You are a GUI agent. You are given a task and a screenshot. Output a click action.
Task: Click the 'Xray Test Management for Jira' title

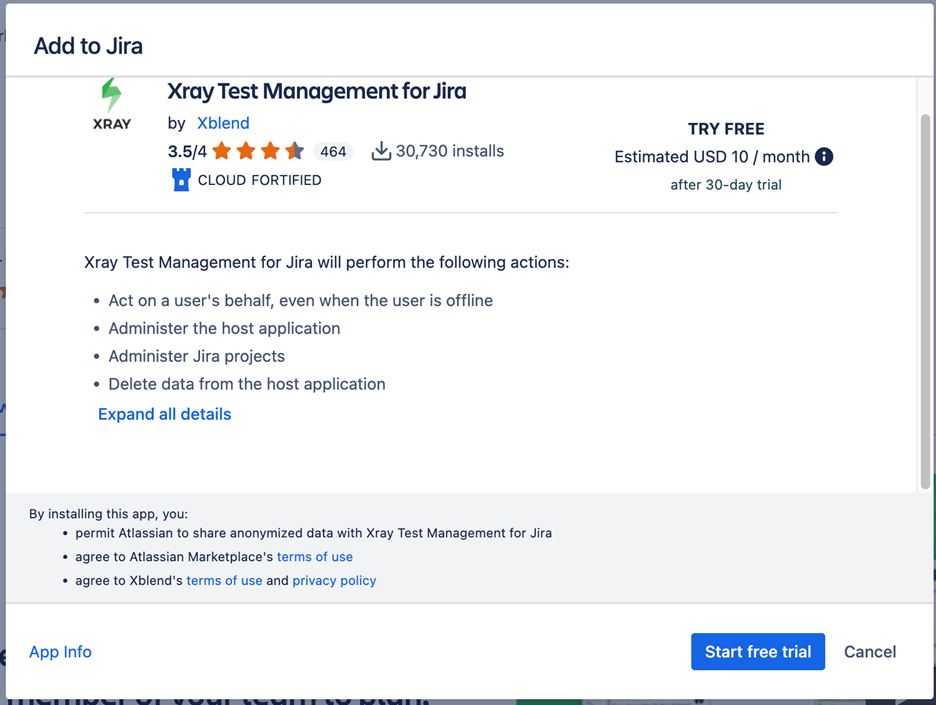tap(317, 91)
